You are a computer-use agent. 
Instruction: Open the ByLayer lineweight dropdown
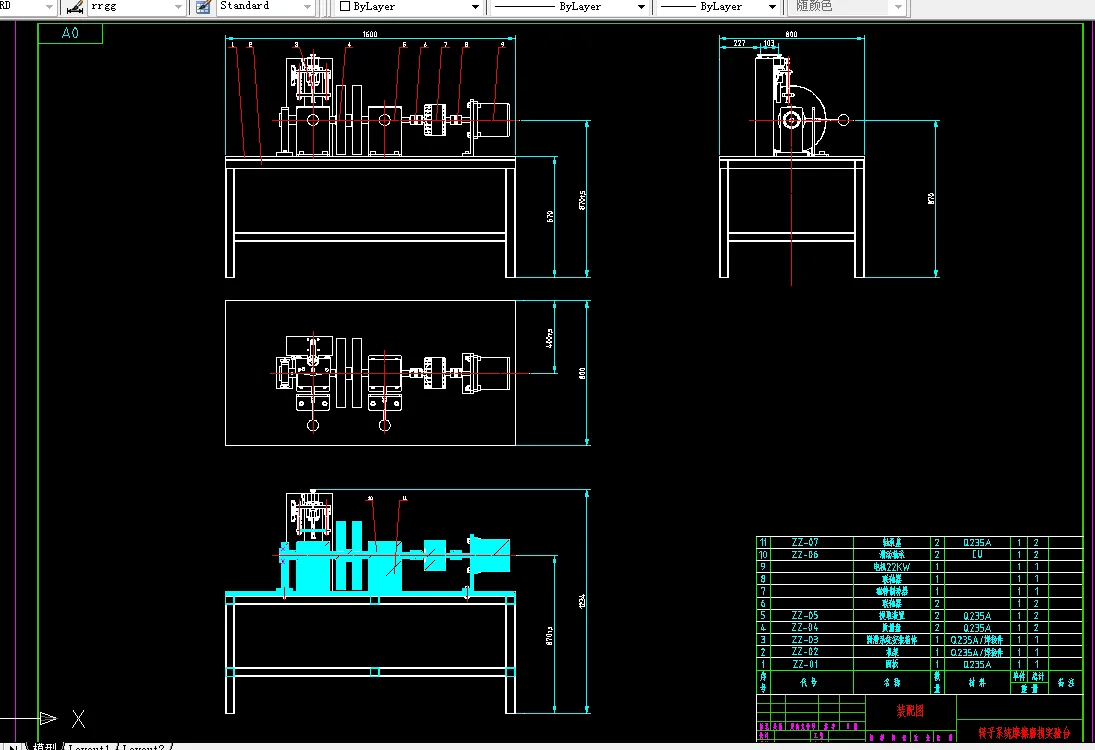772,7
